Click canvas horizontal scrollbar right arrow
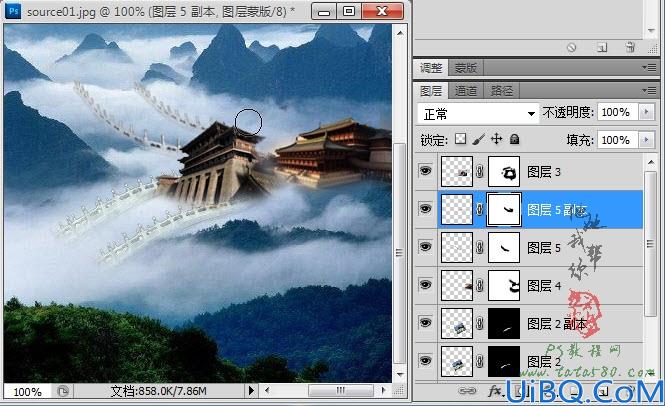Image resolution: width=665 pixels, height=406 pixels. coord(383,390)
